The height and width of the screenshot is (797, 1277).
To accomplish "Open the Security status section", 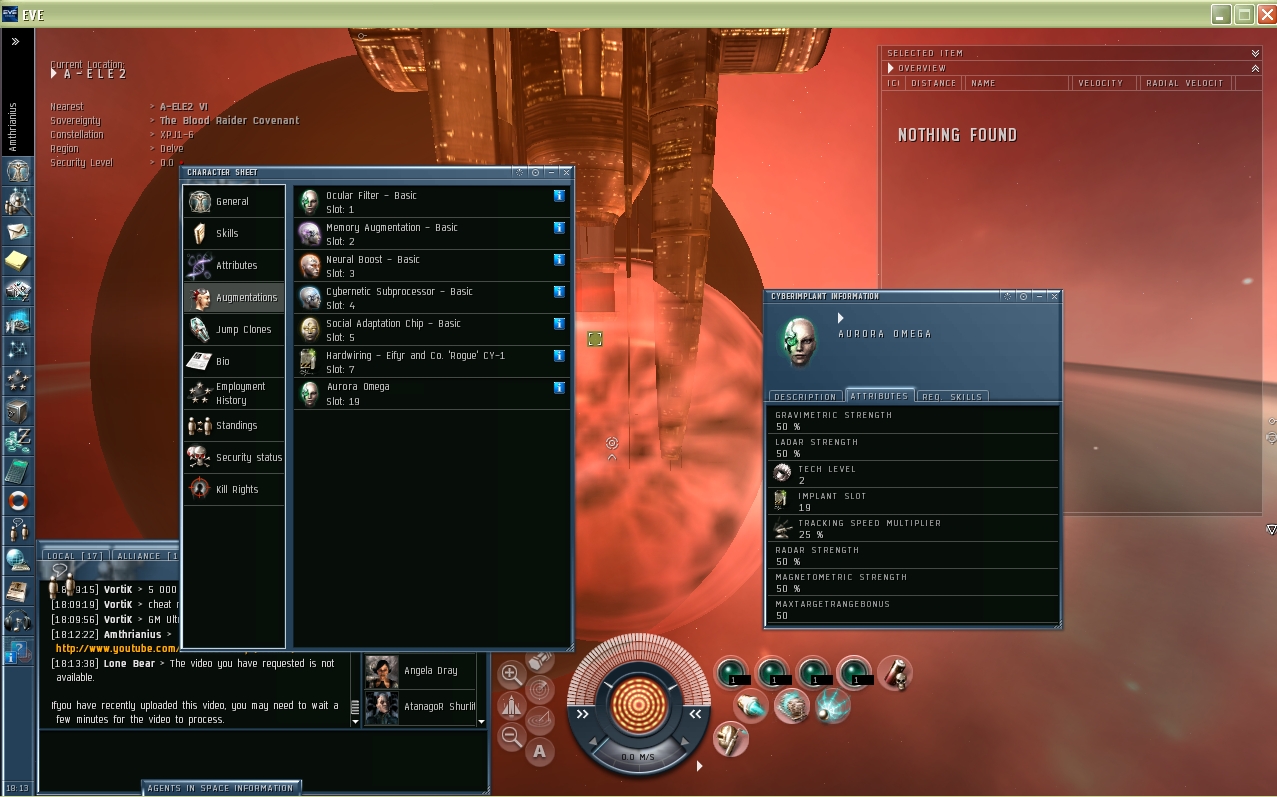I will point(234,457).
